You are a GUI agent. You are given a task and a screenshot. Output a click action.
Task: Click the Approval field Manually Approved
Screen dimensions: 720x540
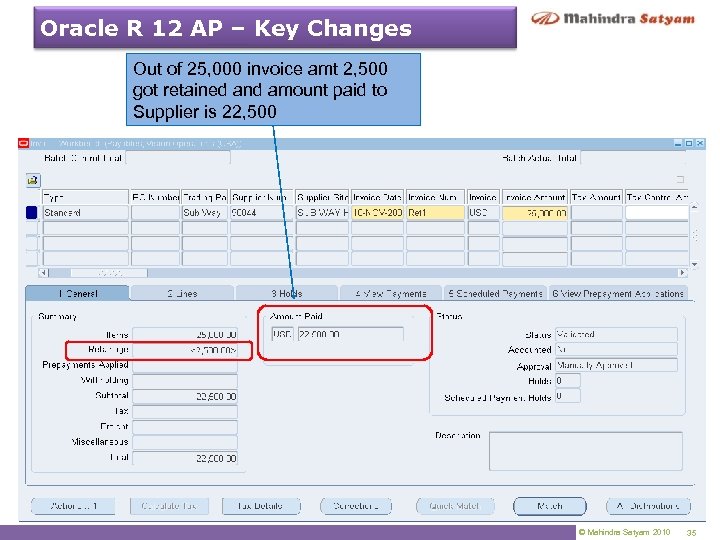click(x=616, y=365)
